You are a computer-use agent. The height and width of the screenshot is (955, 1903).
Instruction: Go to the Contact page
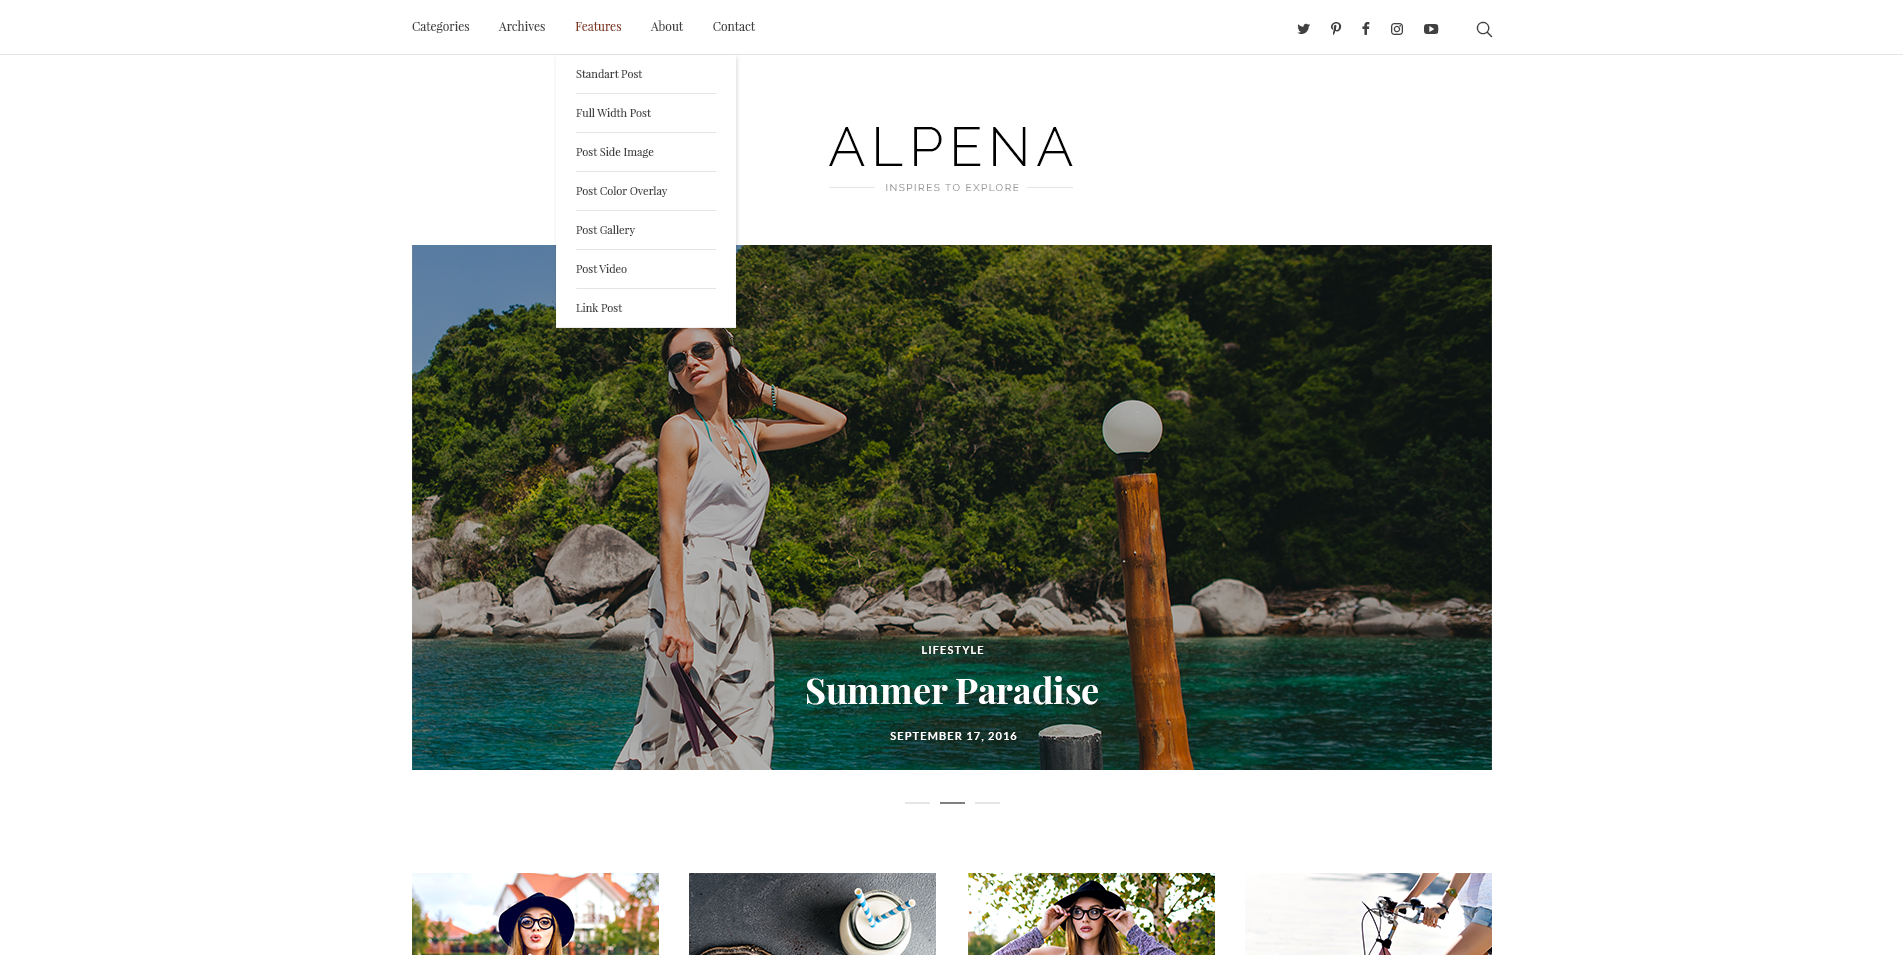734,27
